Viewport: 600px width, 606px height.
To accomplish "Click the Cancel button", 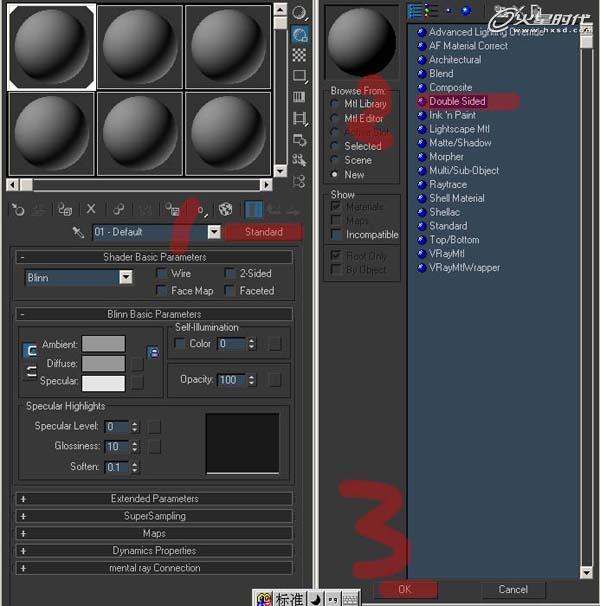I will [513, 589].
